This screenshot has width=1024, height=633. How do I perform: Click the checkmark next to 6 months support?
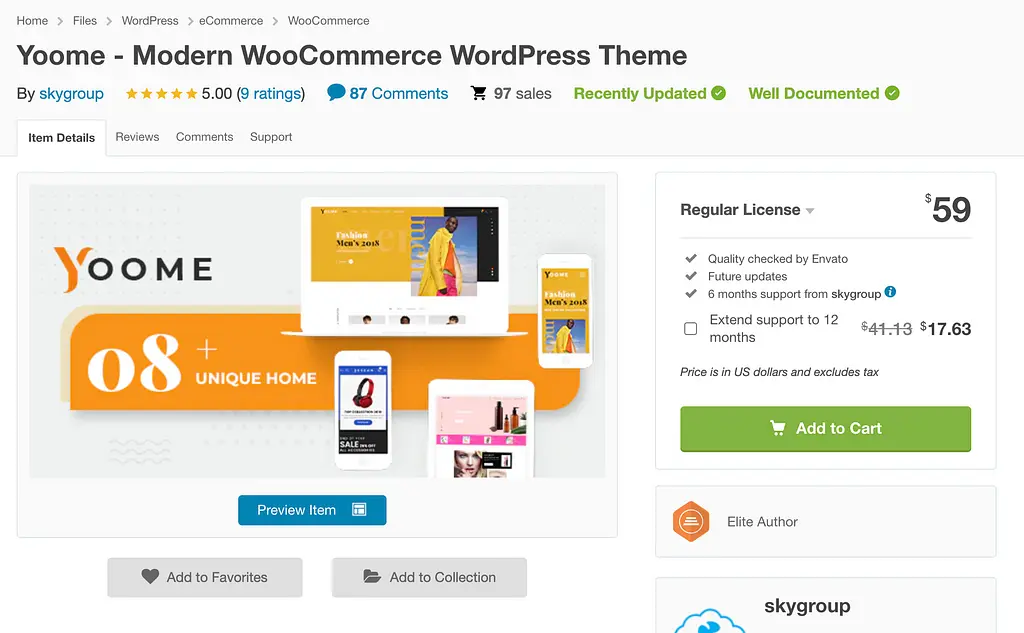[691, 293]
